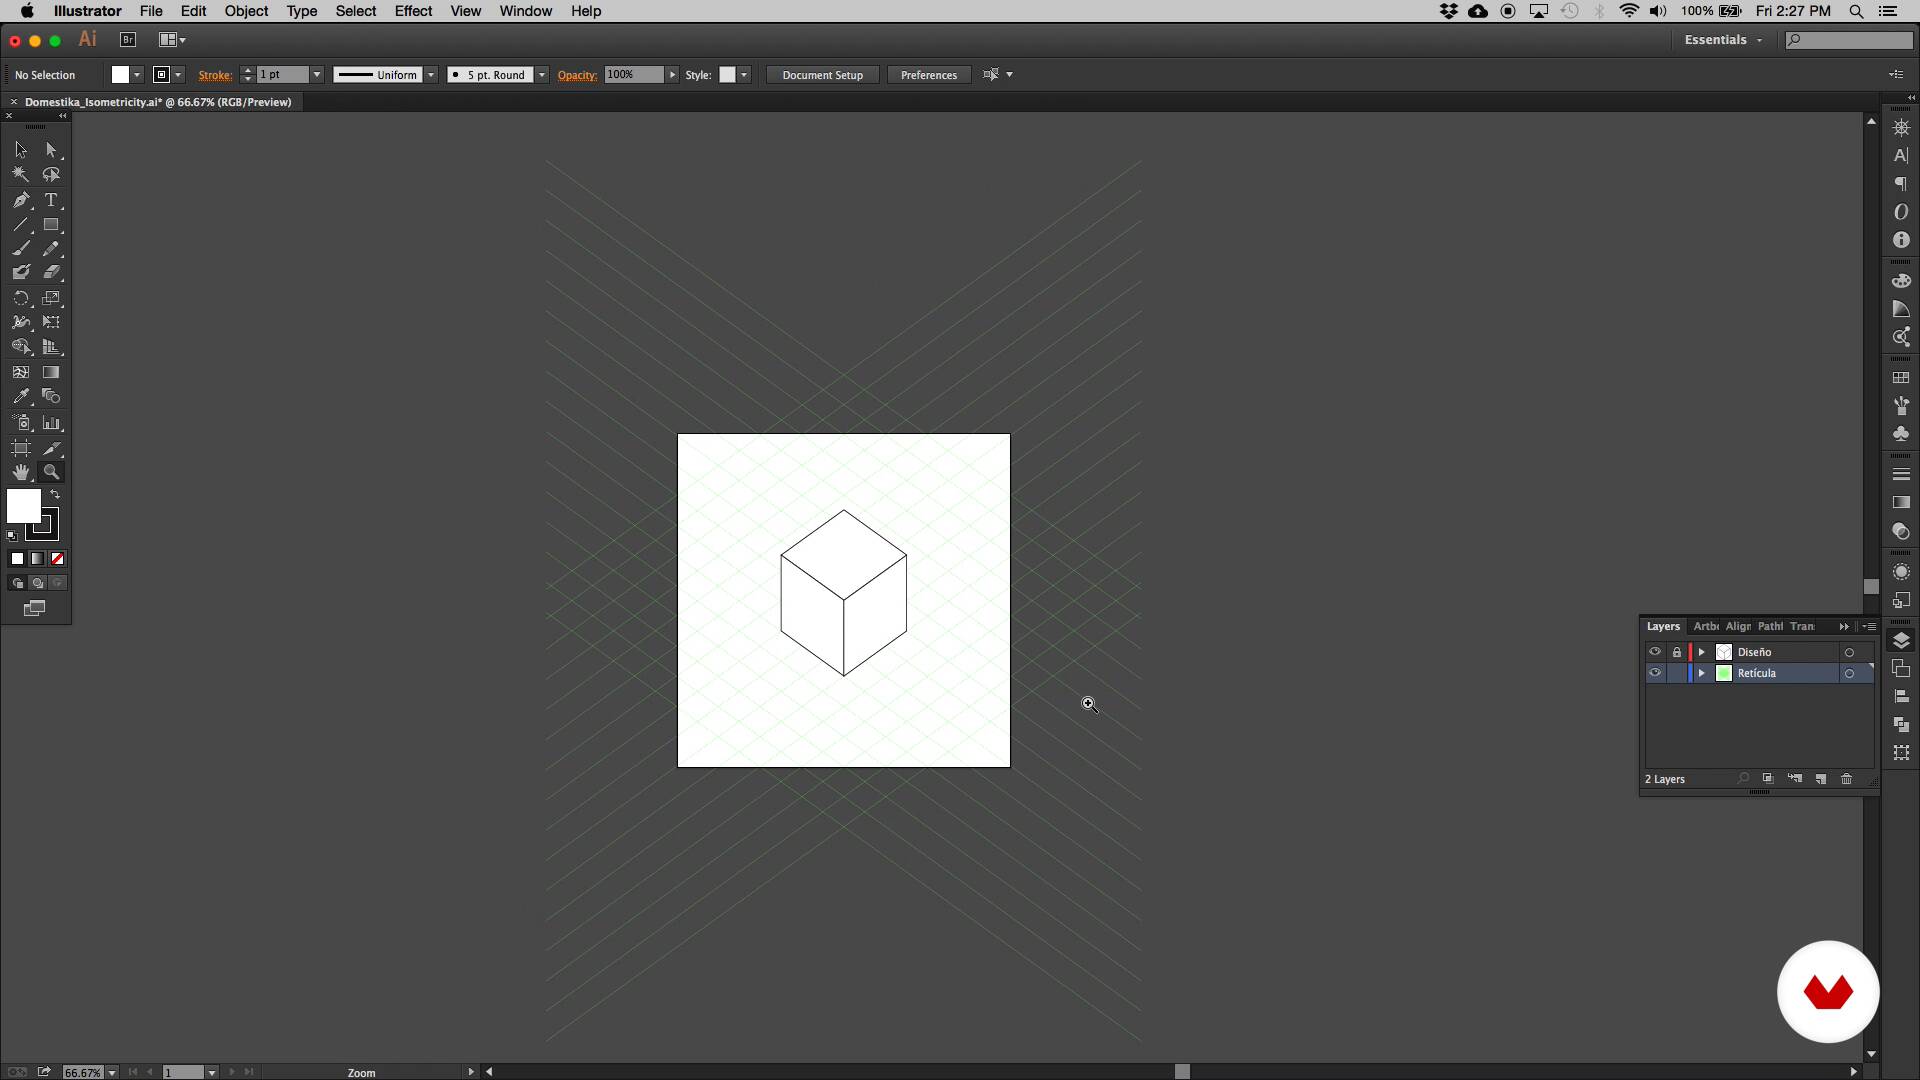The width and height of the screenshot is (1920, 1080).
Task: Hide the Retícula layer eye icon
Action: [1655, 673]
